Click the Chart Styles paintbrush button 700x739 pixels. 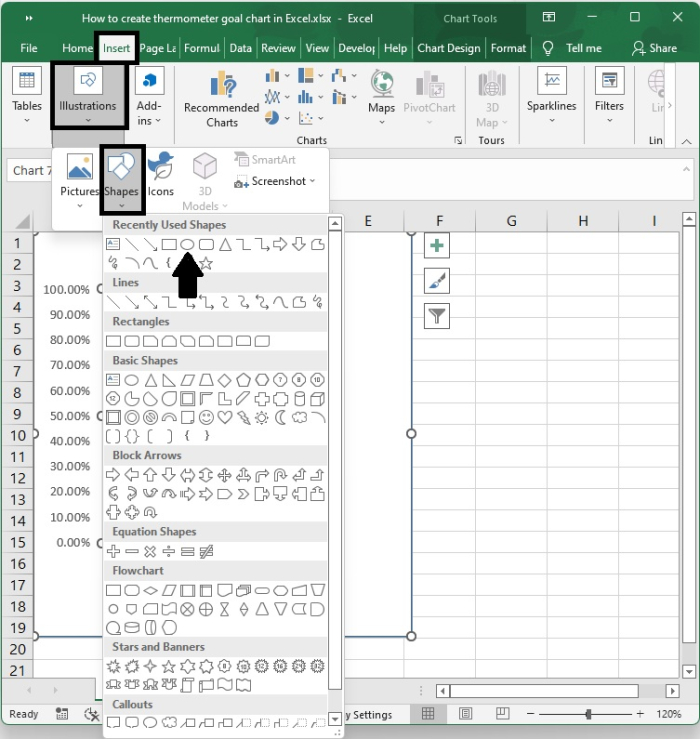click(436, 281)
